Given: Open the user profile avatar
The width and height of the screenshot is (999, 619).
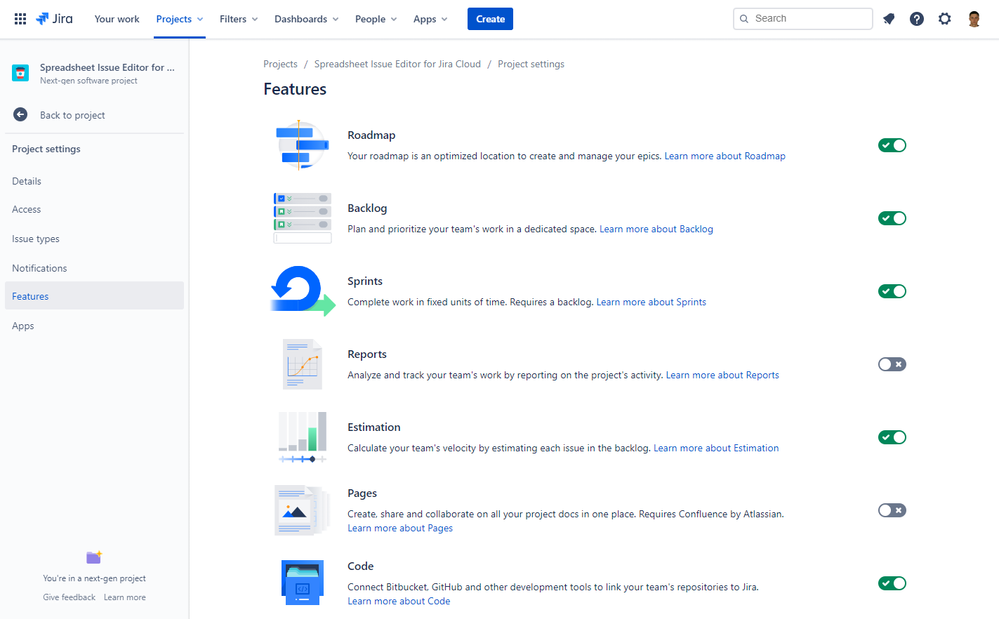Looking at the screenshot, I should coord(974,19).
